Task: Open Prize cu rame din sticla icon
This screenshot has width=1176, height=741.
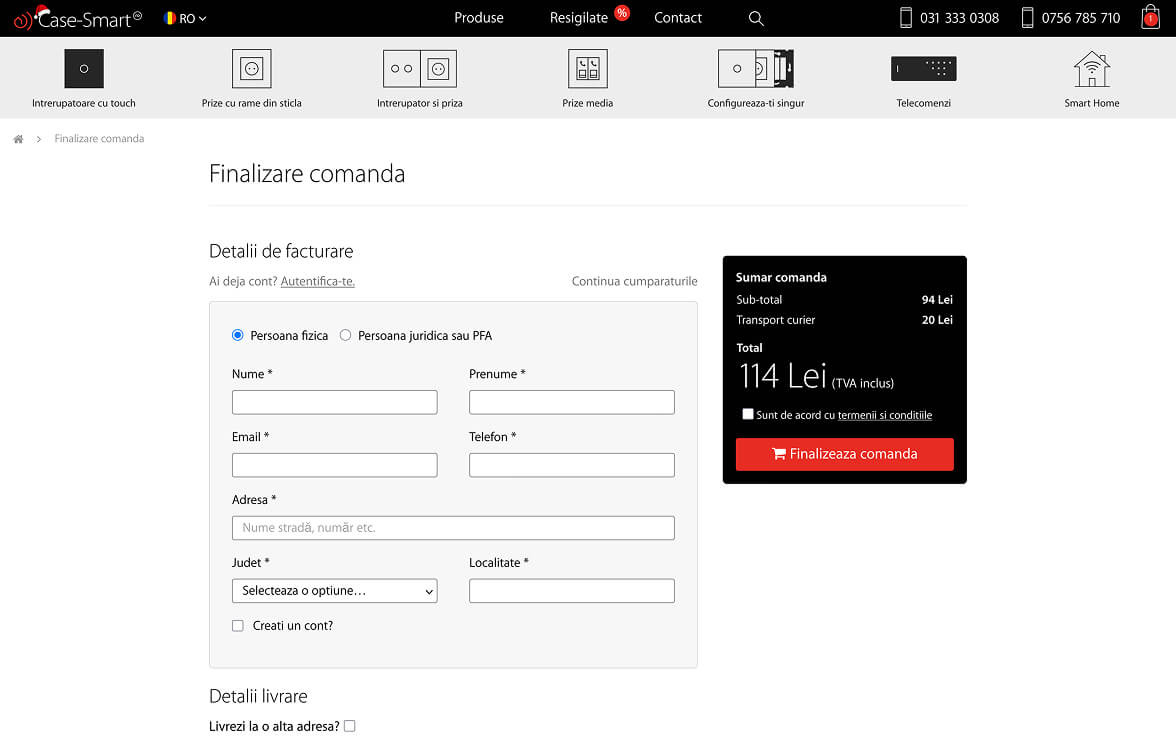Action: (251, 69)
